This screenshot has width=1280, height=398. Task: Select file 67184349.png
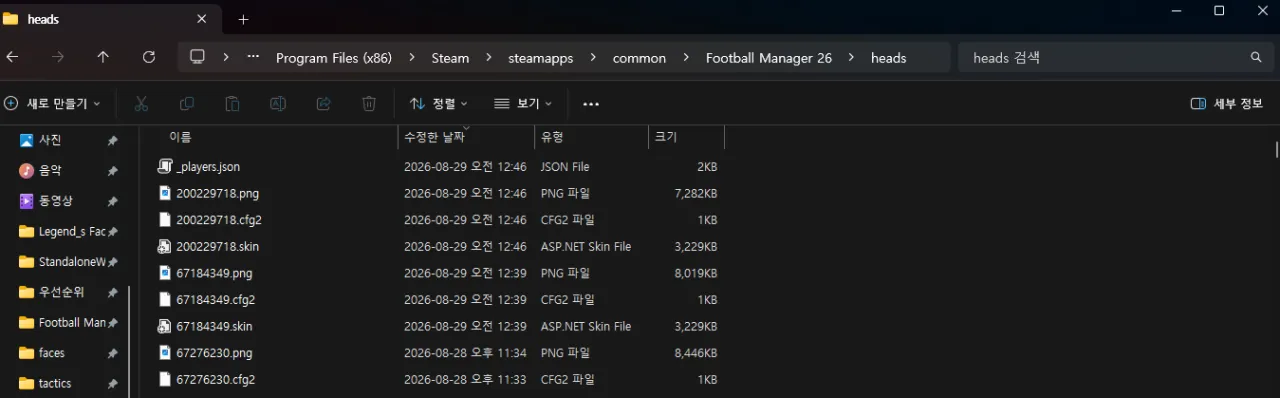[x=214, y=273]
